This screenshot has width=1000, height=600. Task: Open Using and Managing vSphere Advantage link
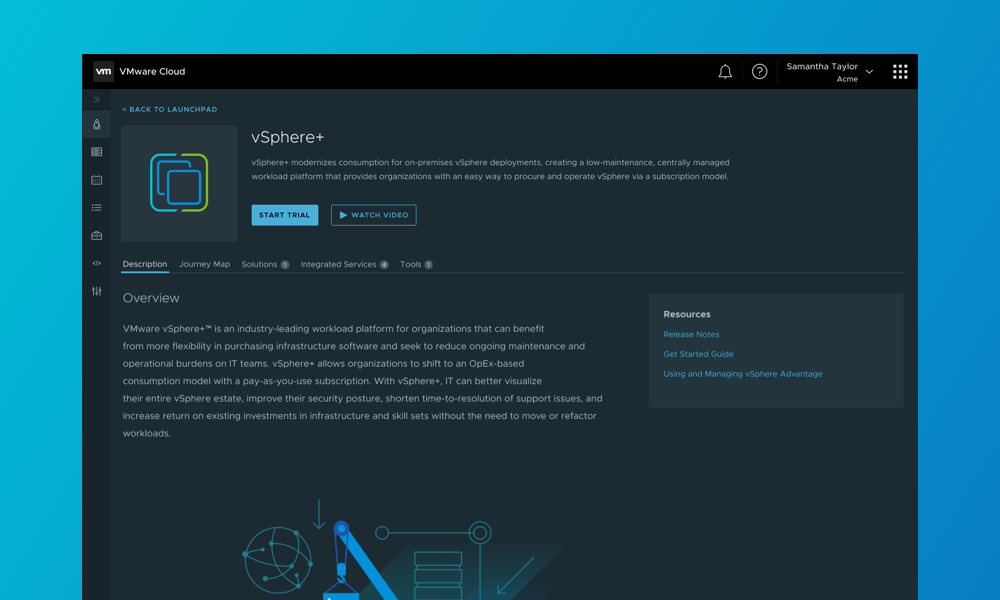pyautogui.click(x=743, y=374)
